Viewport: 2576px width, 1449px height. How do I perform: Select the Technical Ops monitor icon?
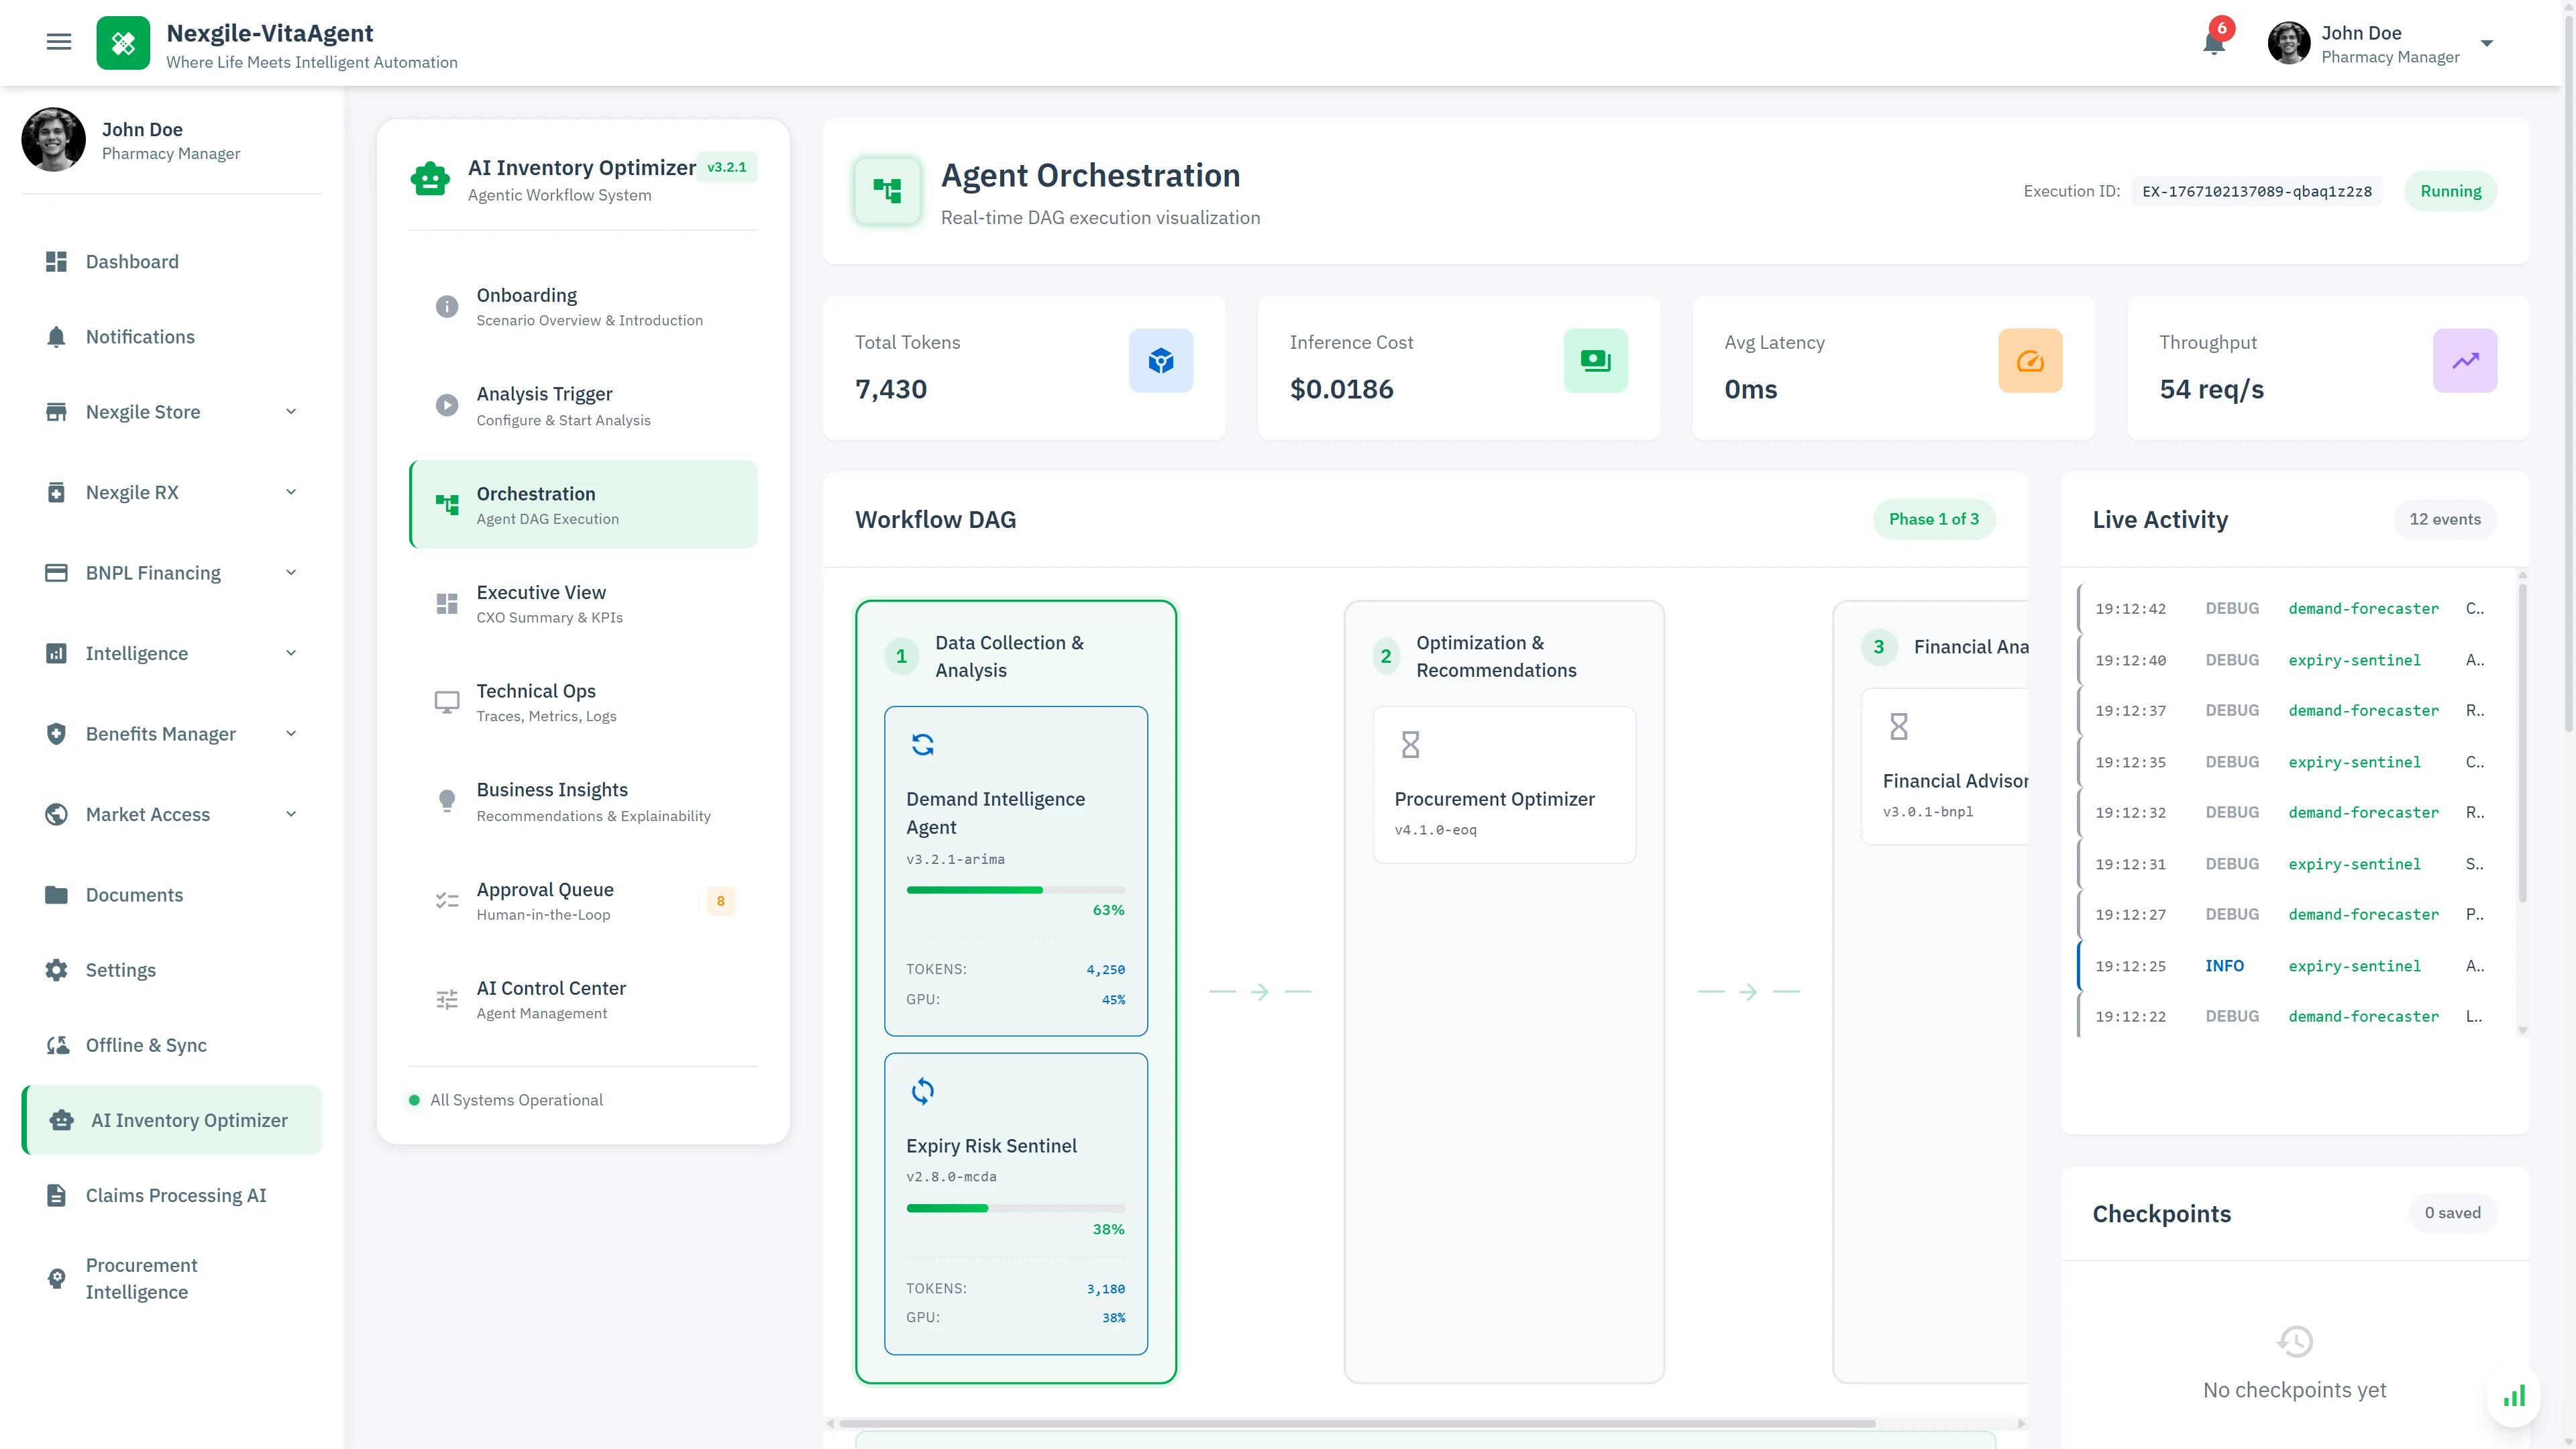[x=447, y=701]
